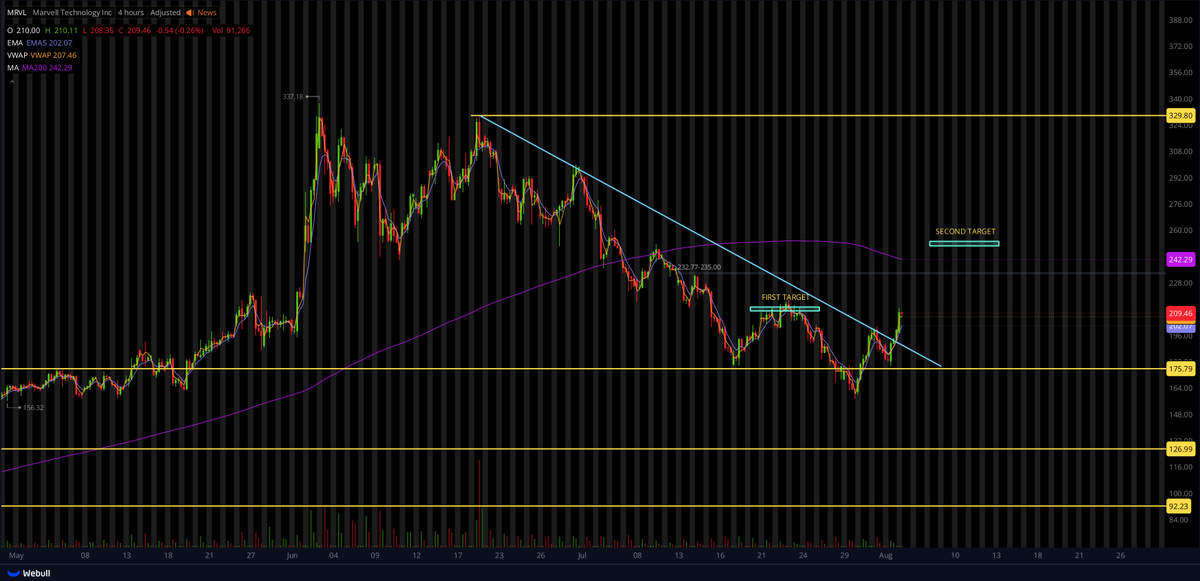Click the May date label on axis

pyautogui.click(x=15, y=553)
